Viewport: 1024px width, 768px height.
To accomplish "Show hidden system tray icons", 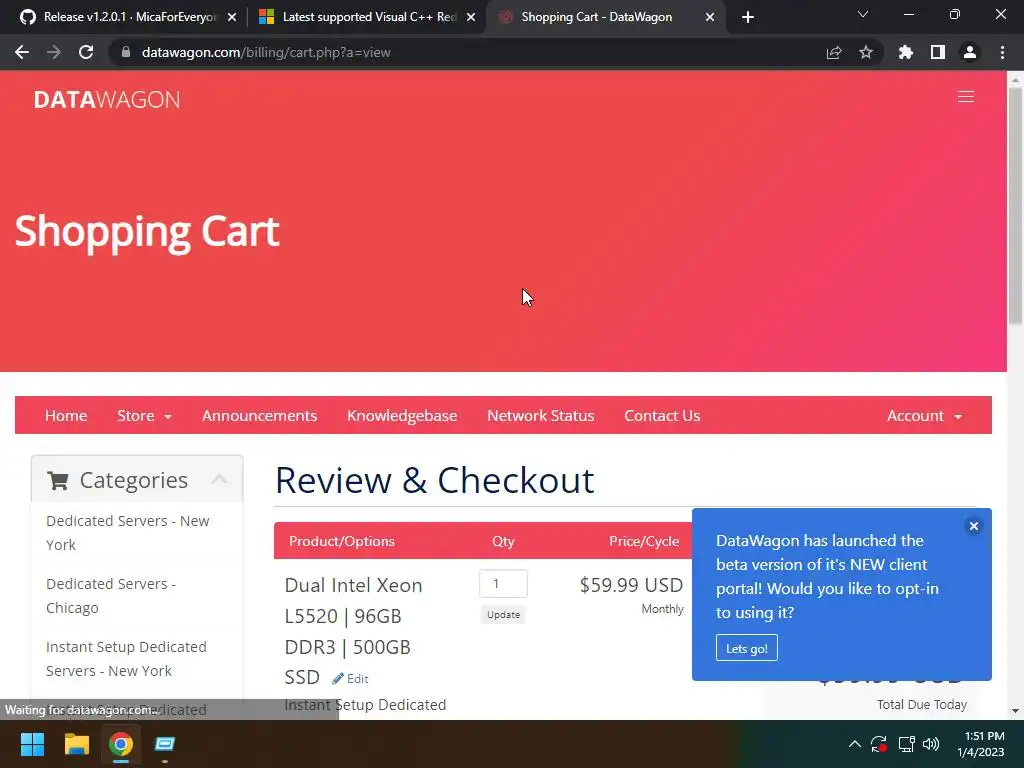I will click(x=854, y=744).
